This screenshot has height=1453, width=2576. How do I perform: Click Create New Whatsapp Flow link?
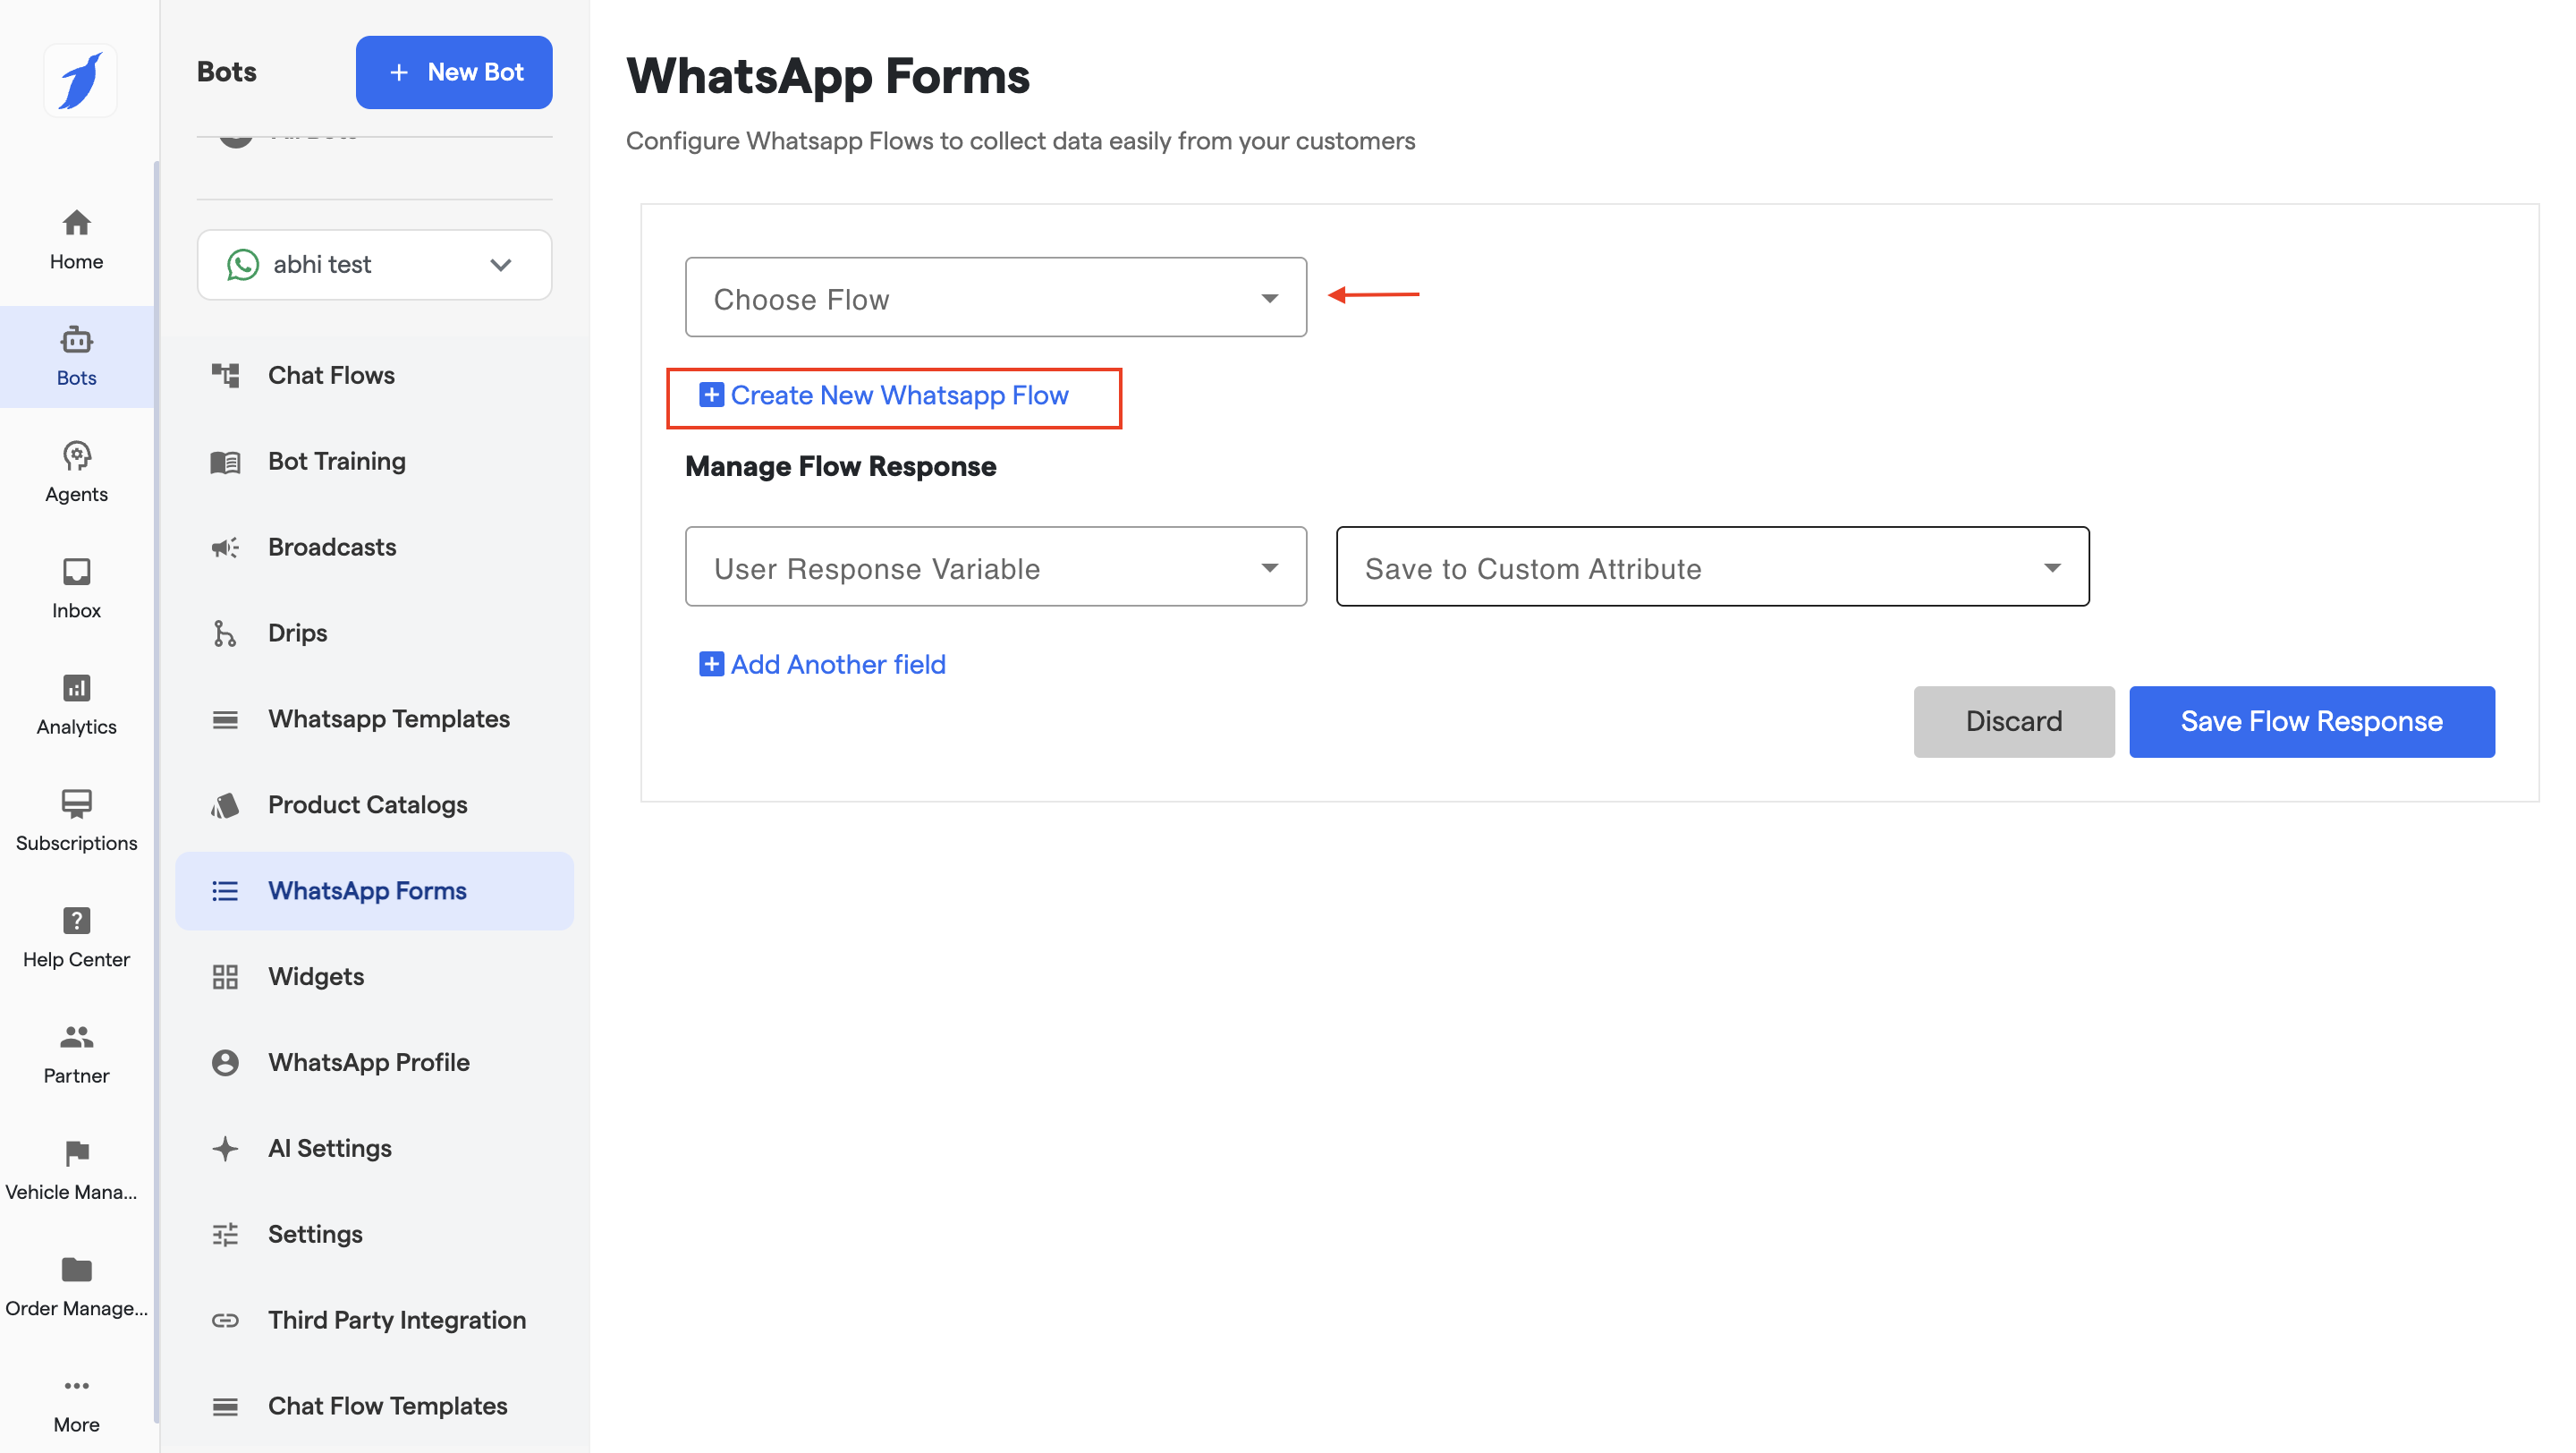point(897,396)
